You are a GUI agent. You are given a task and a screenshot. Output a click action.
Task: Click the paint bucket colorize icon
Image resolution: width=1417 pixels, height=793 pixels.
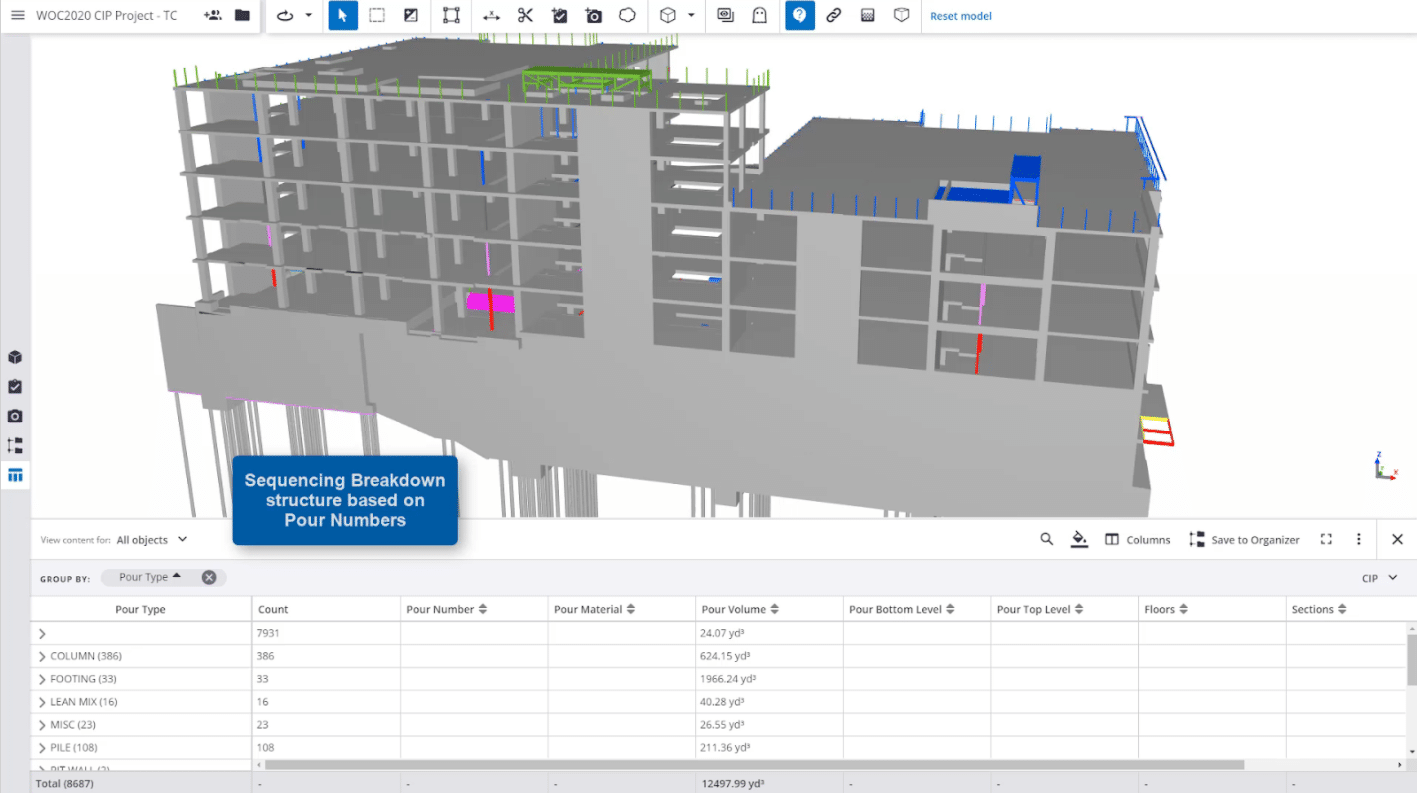coord(1079,539)
